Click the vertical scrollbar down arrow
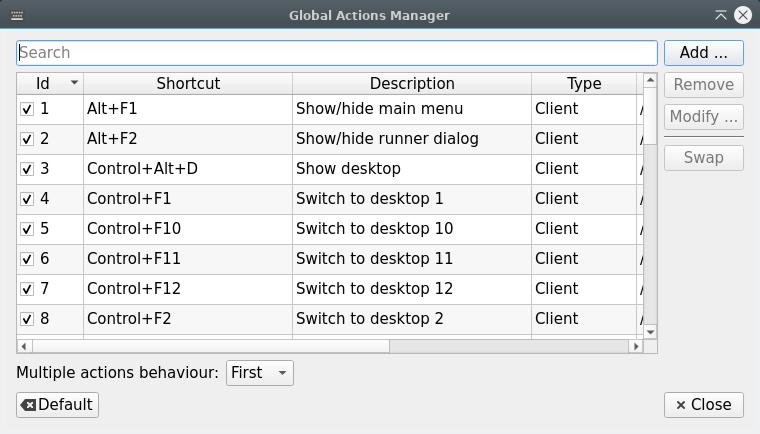 coord(650,332)
